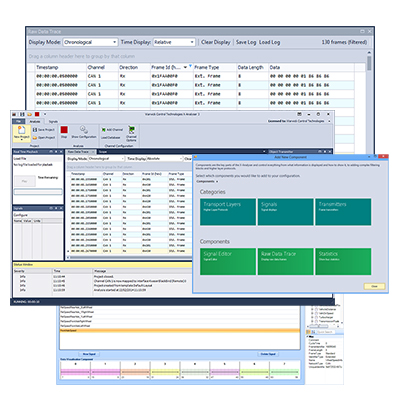This screenshot has width=400, height=400.
Task: Switch to the Signals ribbon tab
Action: [53, 122]
